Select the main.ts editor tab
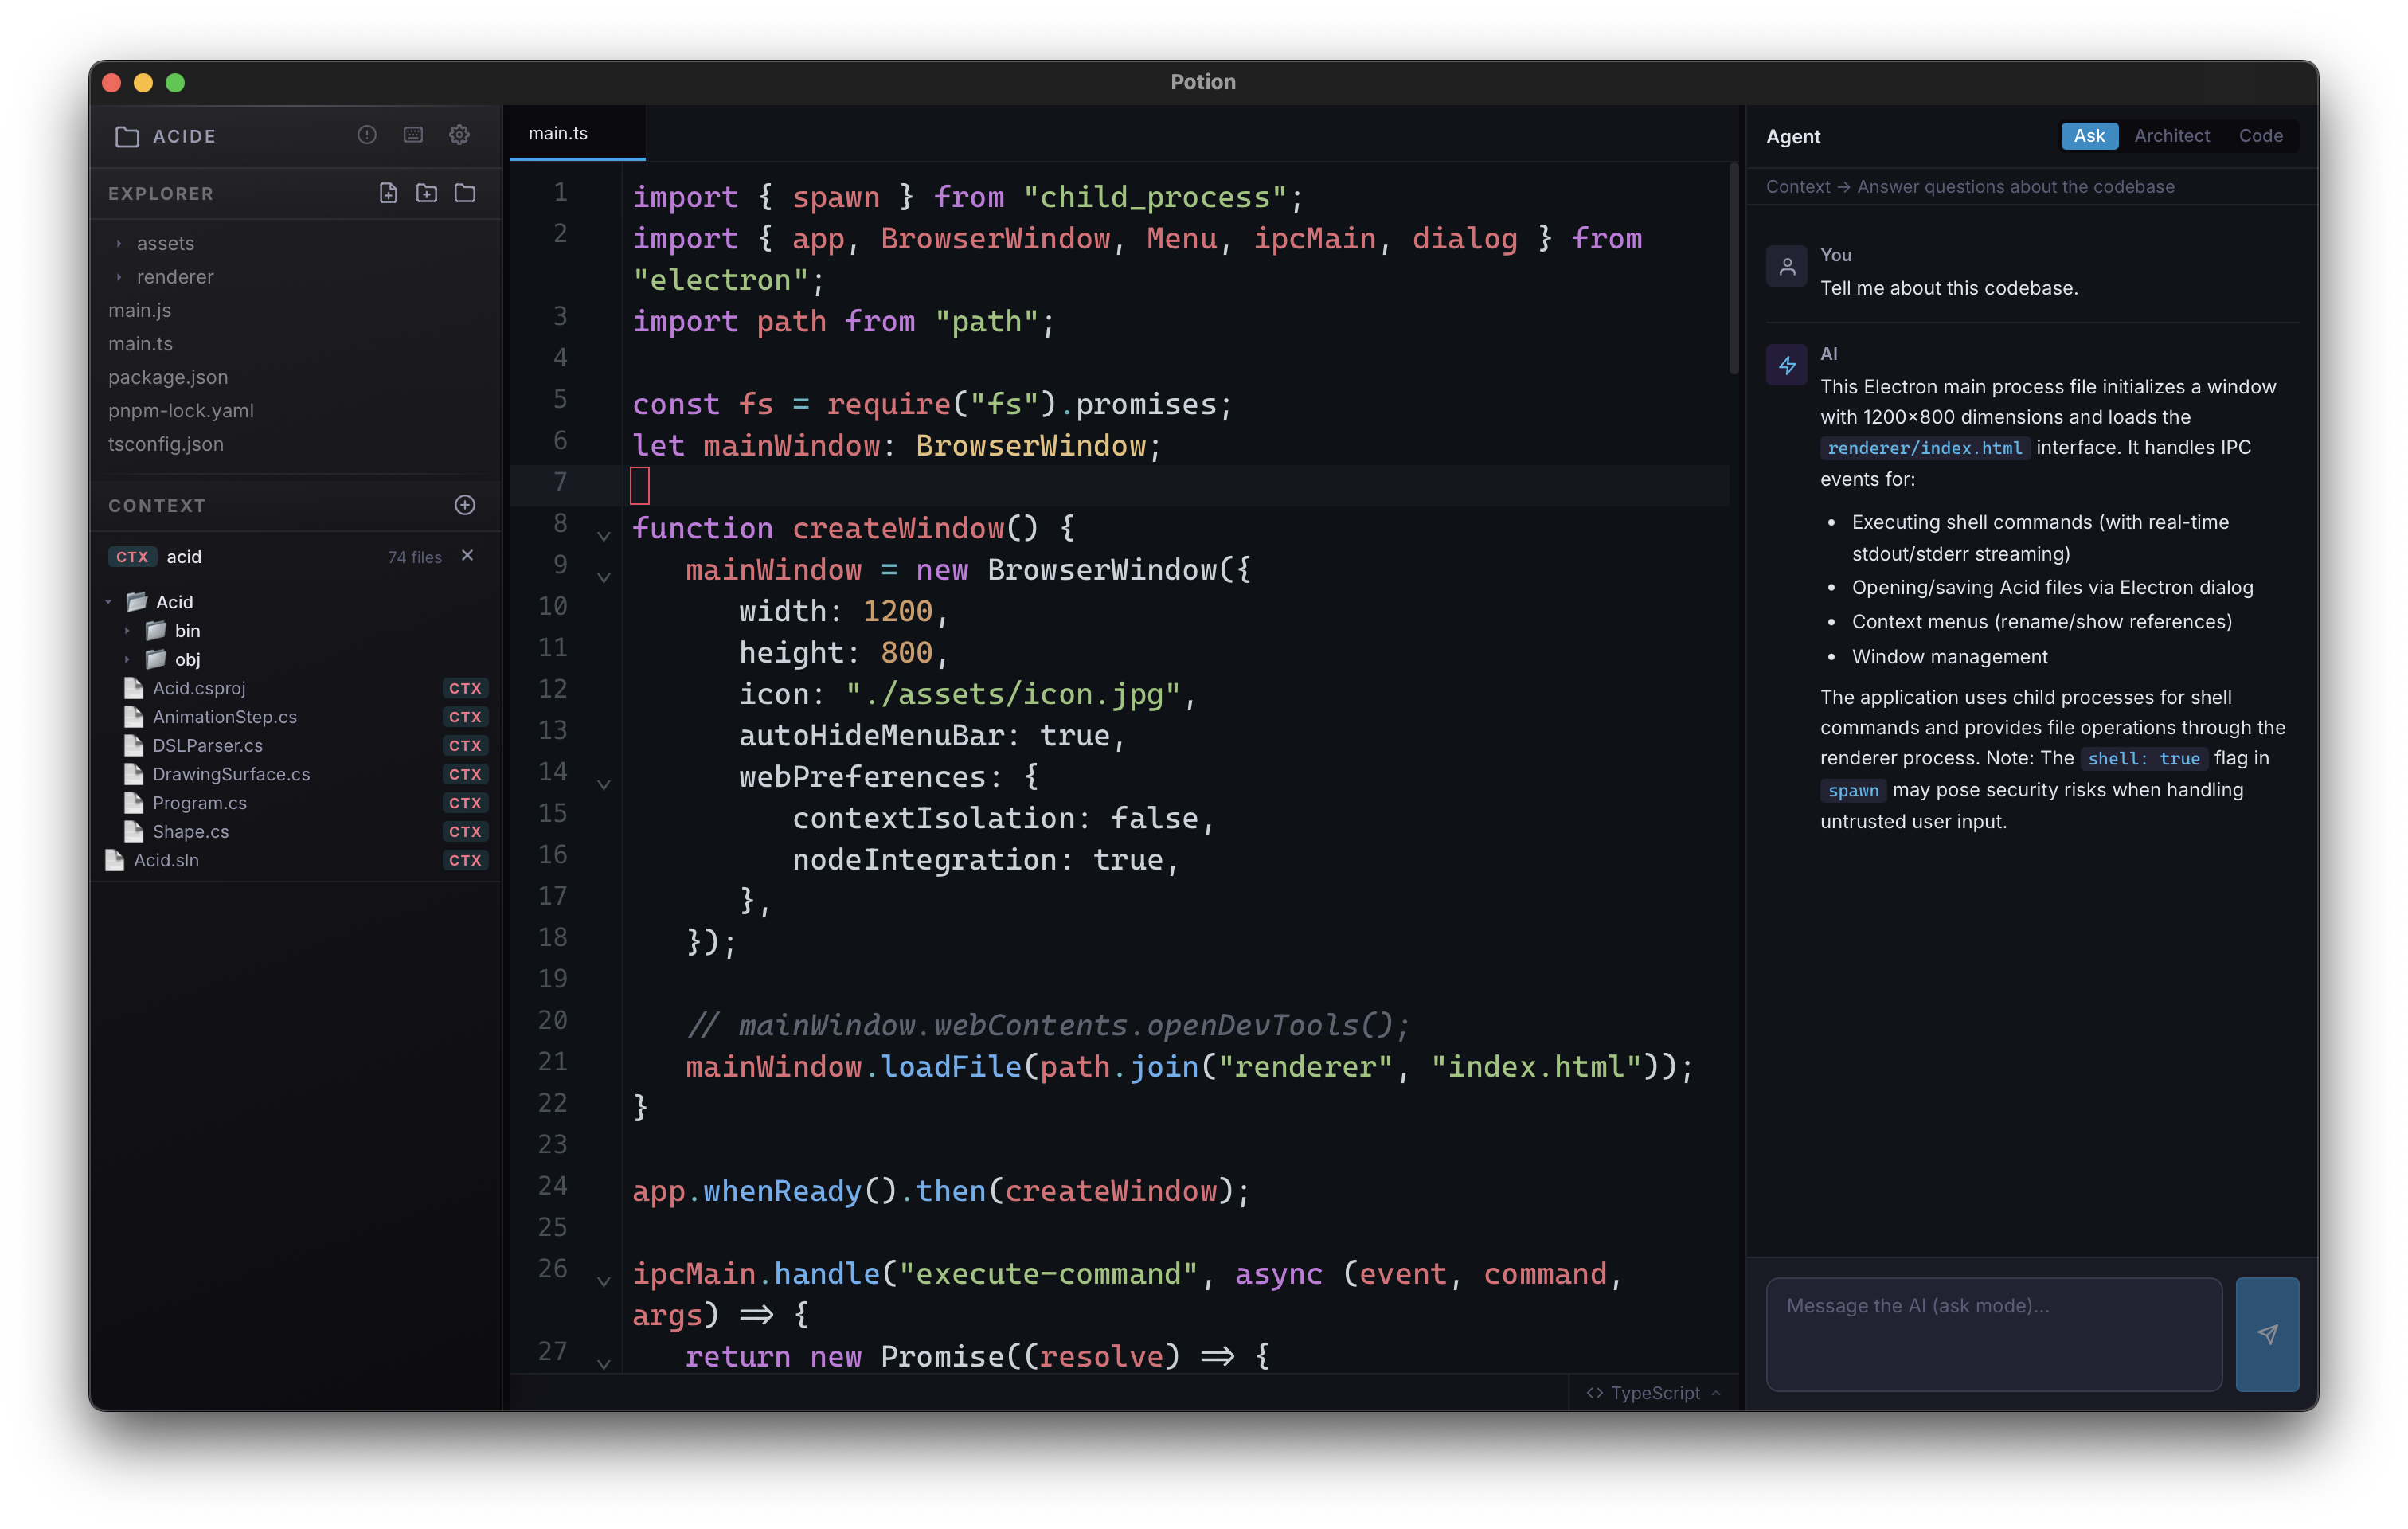 coord(558,133)
